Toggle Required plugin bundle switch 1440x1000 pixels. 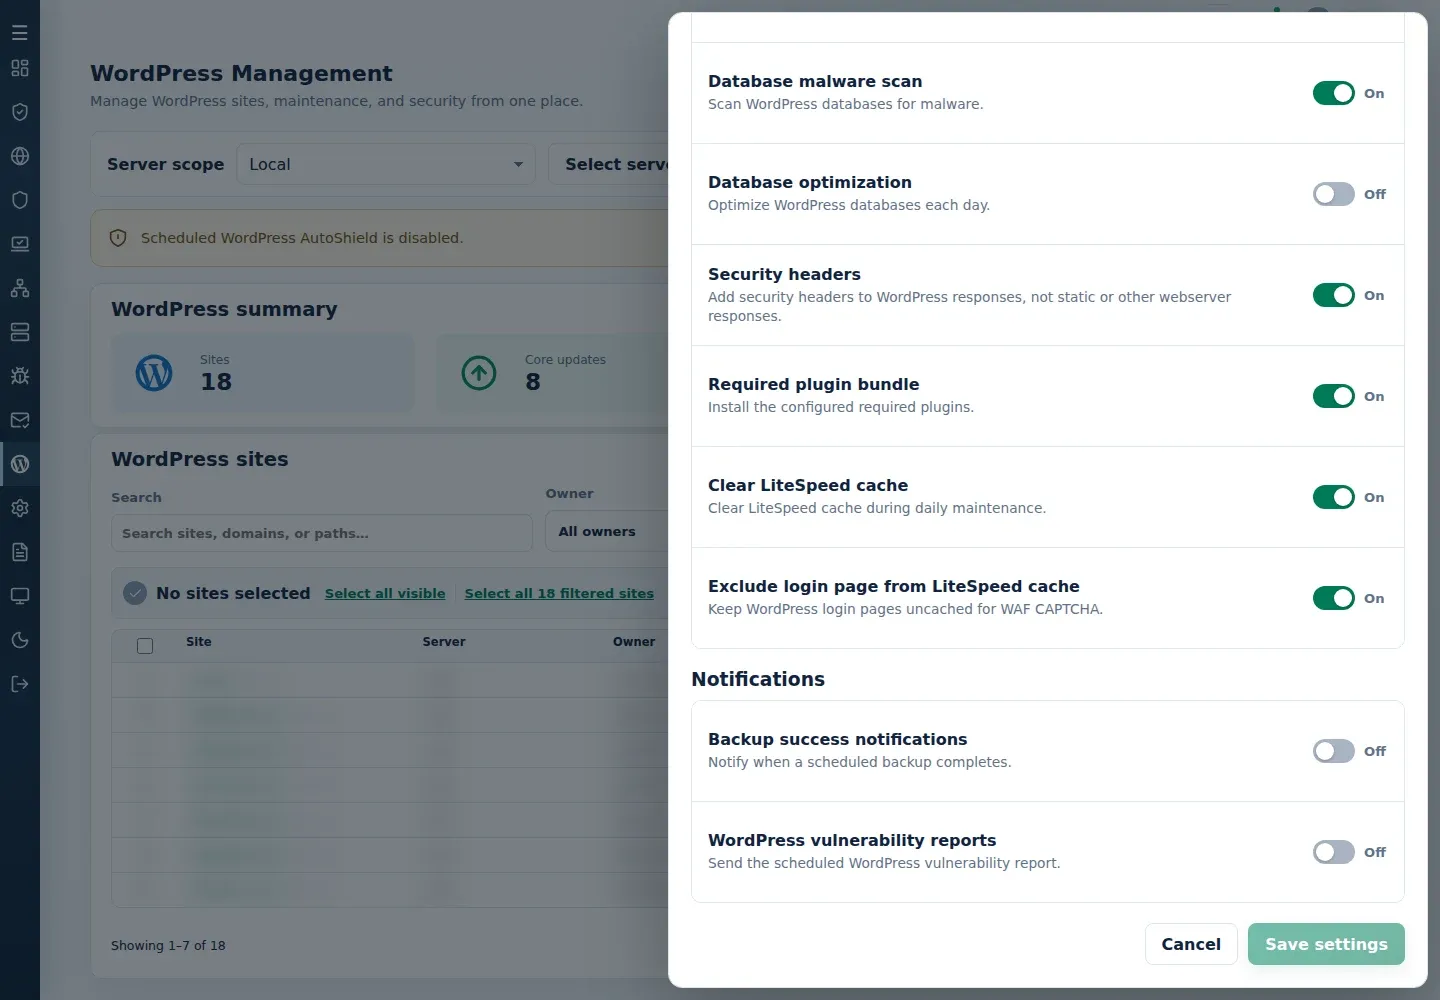tap(1334, 396)
